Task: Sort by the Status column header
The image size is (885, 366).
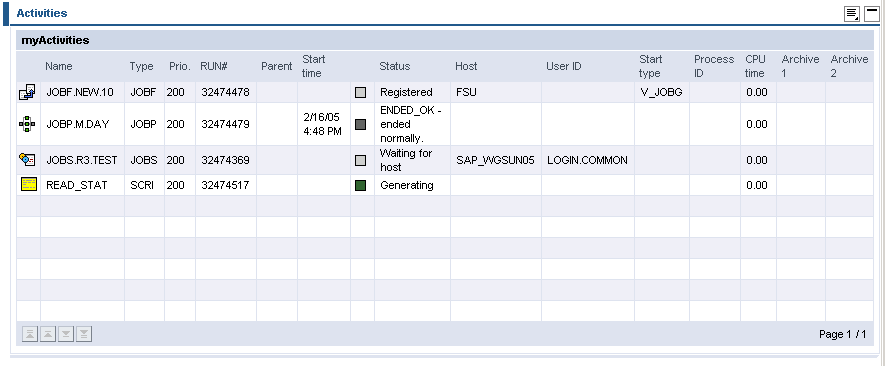Action: click(395, 66)
